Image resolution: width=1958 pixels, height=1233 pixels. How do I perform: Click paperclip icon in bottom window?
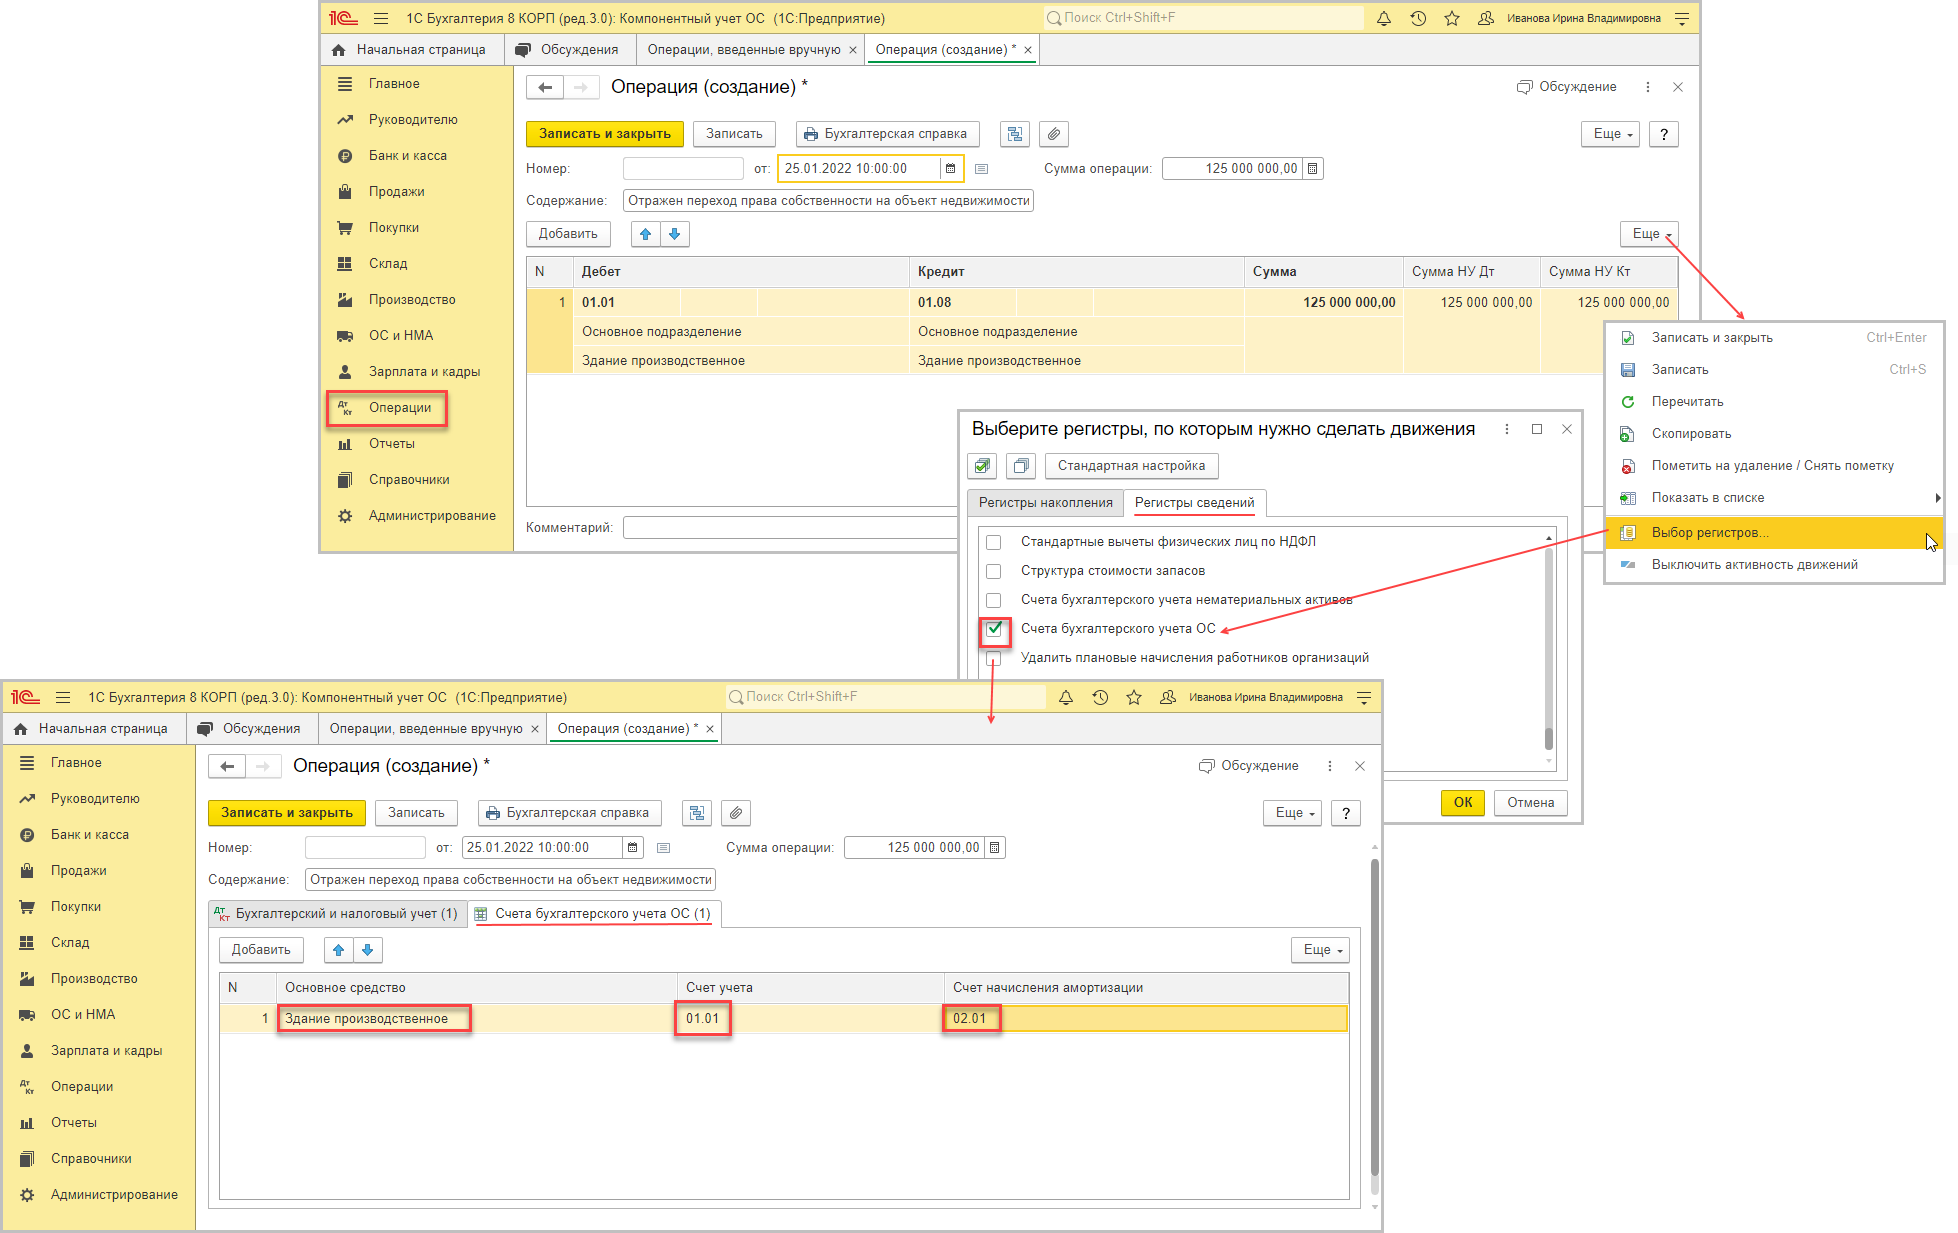pyautogui.click(x=736, y=813)
